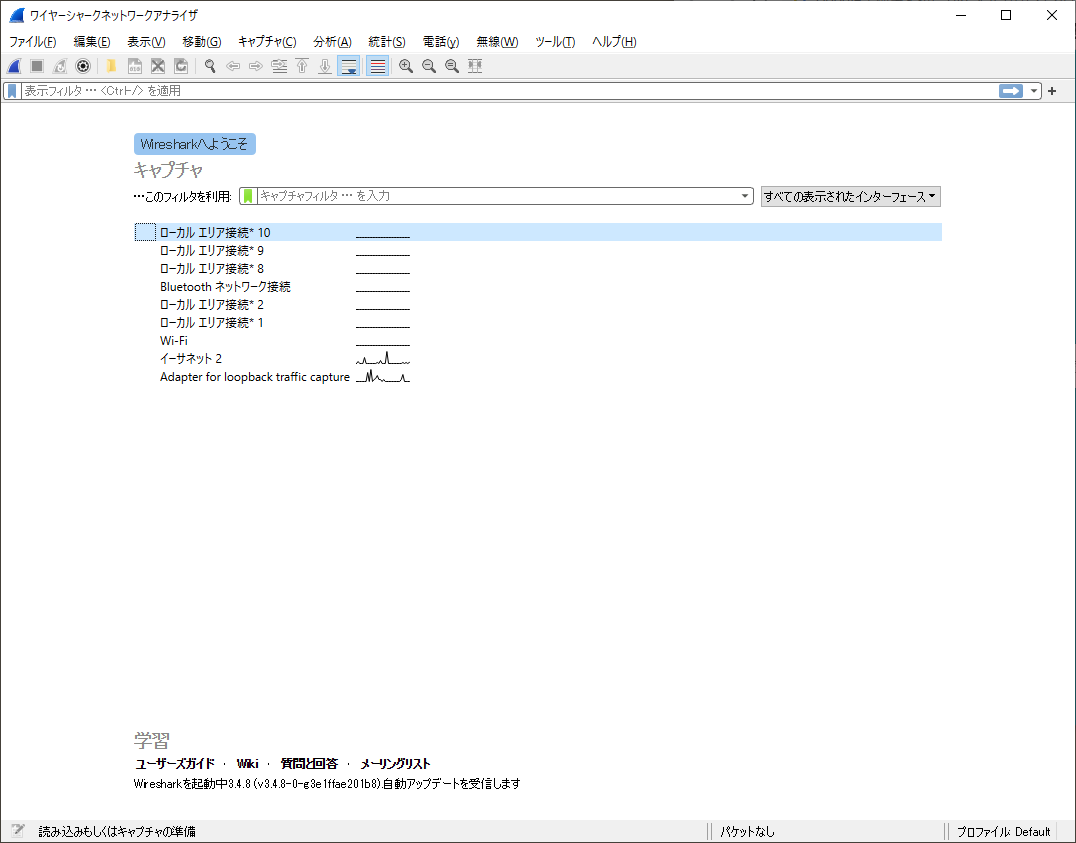Reset zoom to normal size icon
Image resolution: width=1076 pixels, height=843 pixels.
point(452,66)
